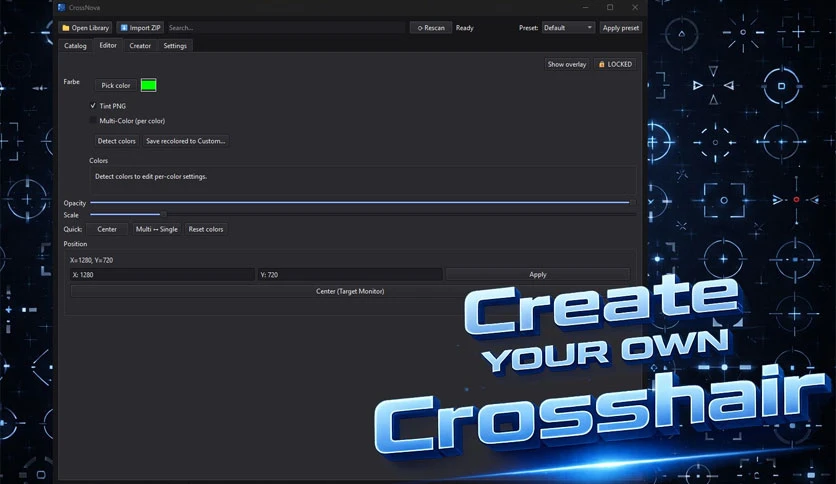Viewport: 836px width, 484px height.
Task: Apply the position values
Action: [x=537, y=275]
